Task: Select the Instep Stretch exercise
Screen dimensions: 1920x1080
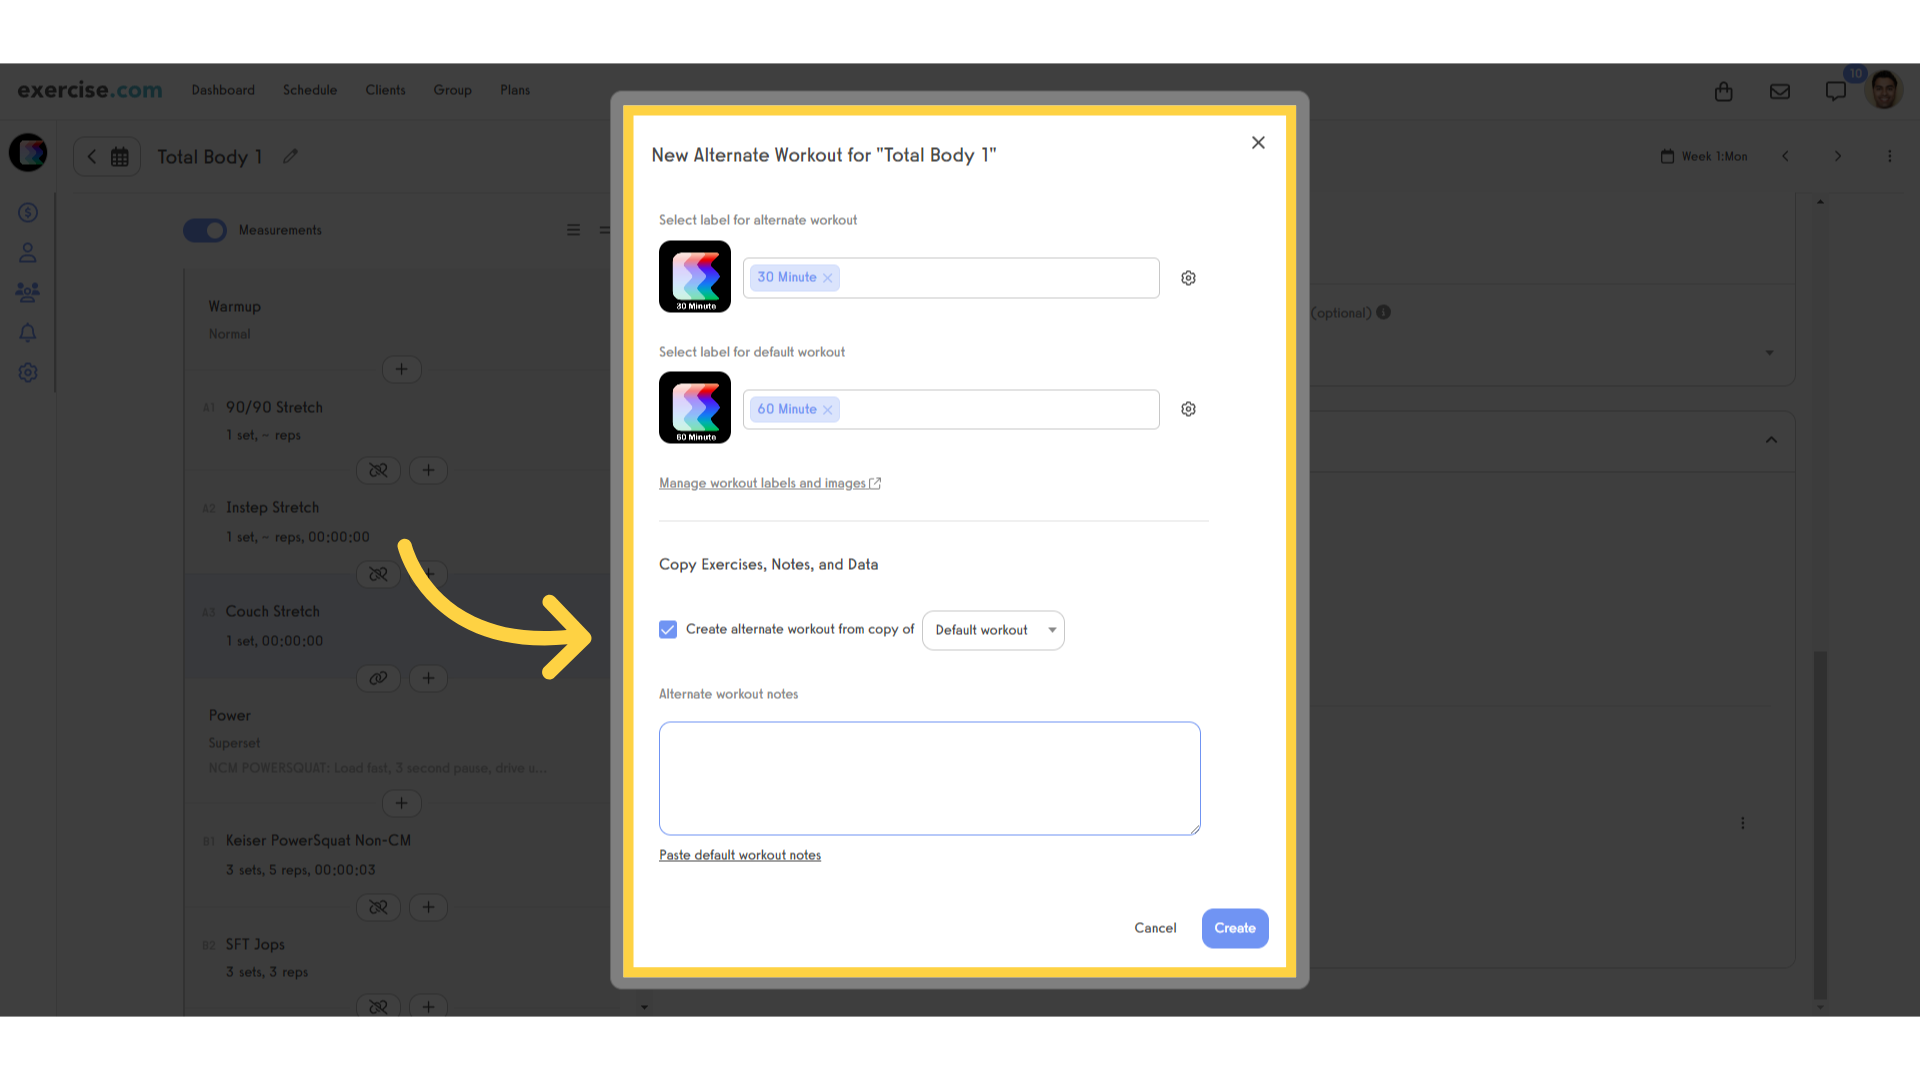Action: (x=272, y=508)
